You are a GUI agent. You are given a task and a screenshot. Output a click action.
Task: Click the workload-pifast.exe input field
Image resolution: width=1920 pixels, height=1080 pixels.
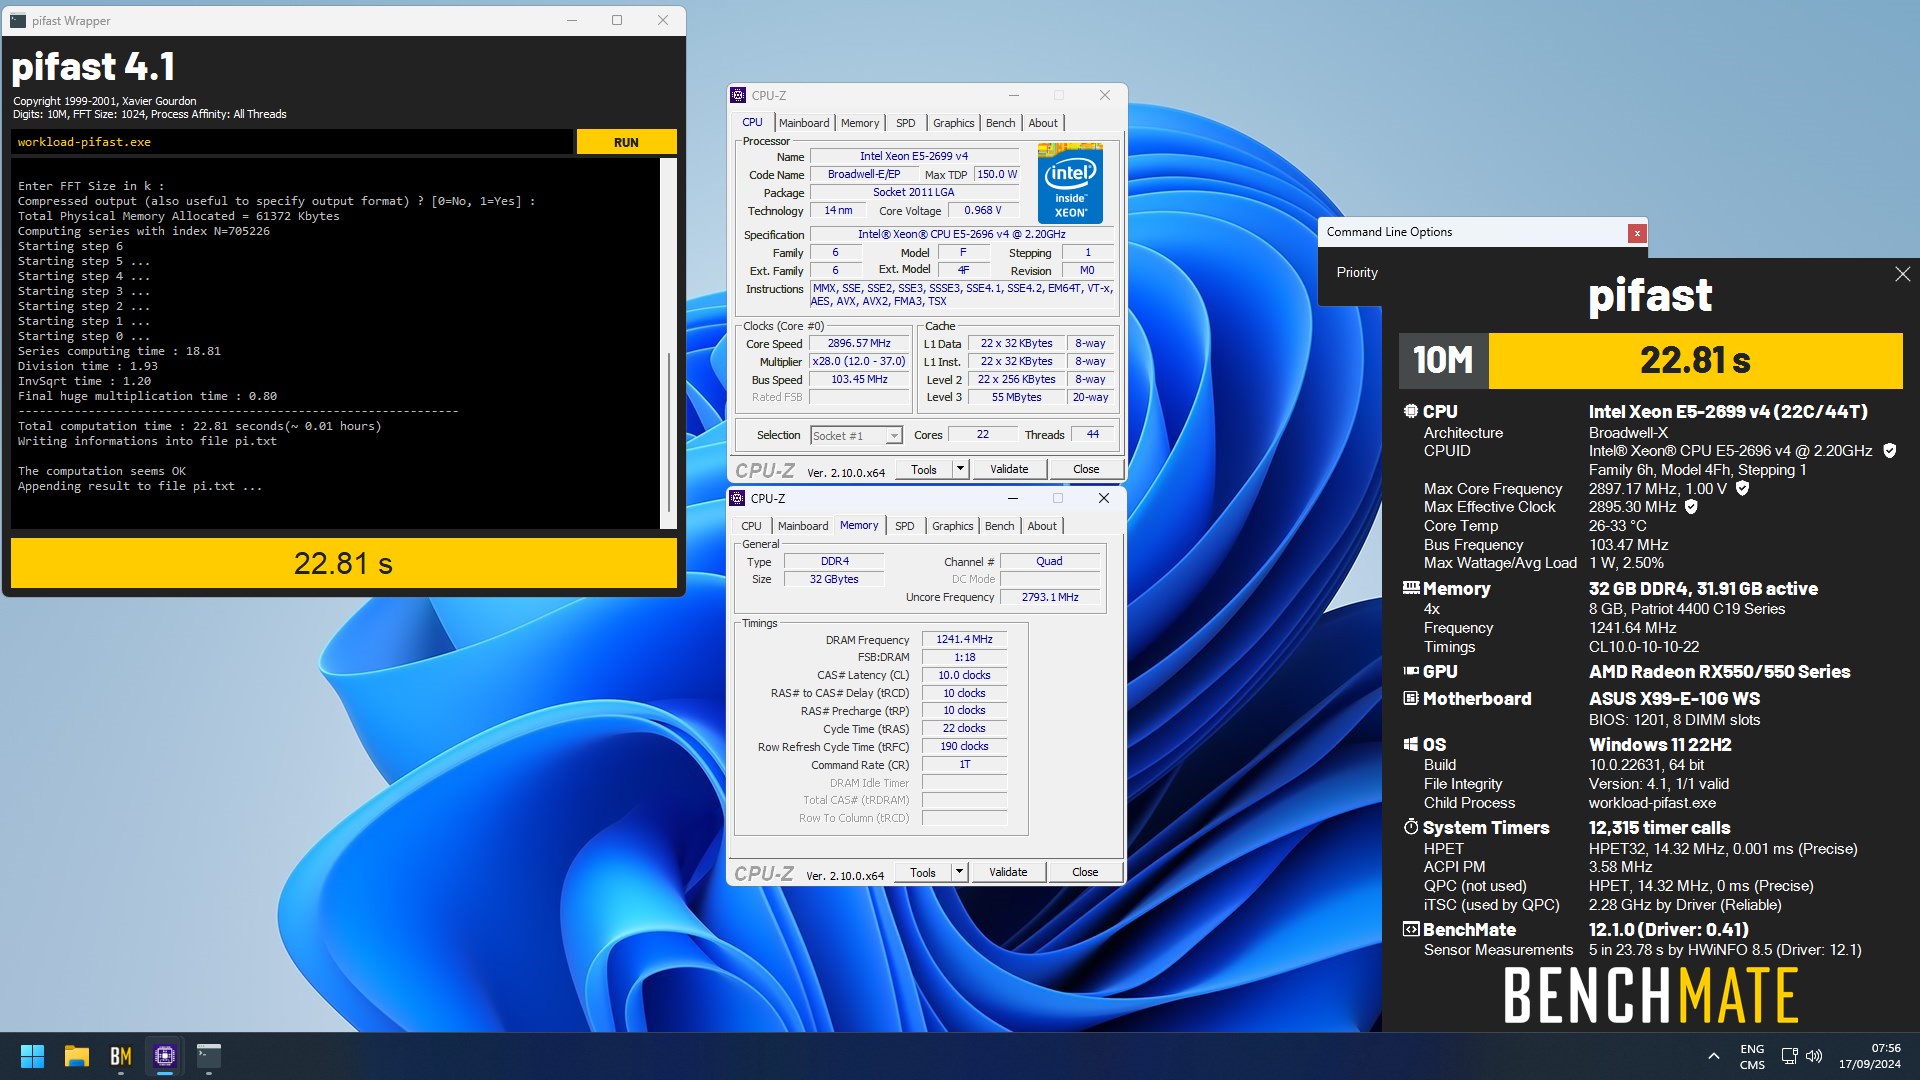(x=292, y=142)
